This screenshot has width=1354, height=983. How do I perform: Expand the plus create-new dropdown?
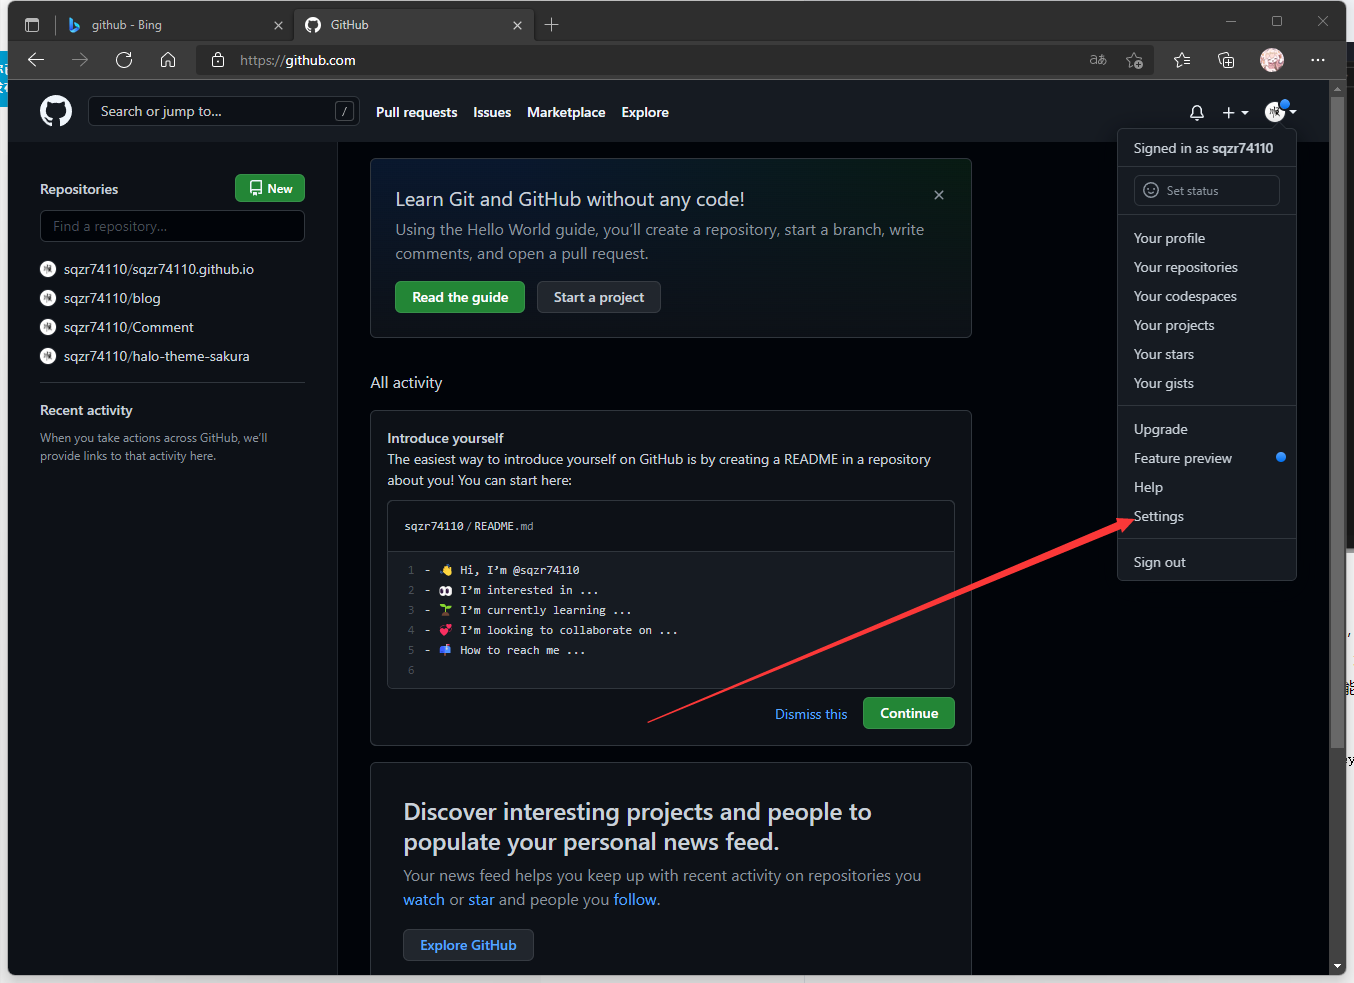[1235, 112]
